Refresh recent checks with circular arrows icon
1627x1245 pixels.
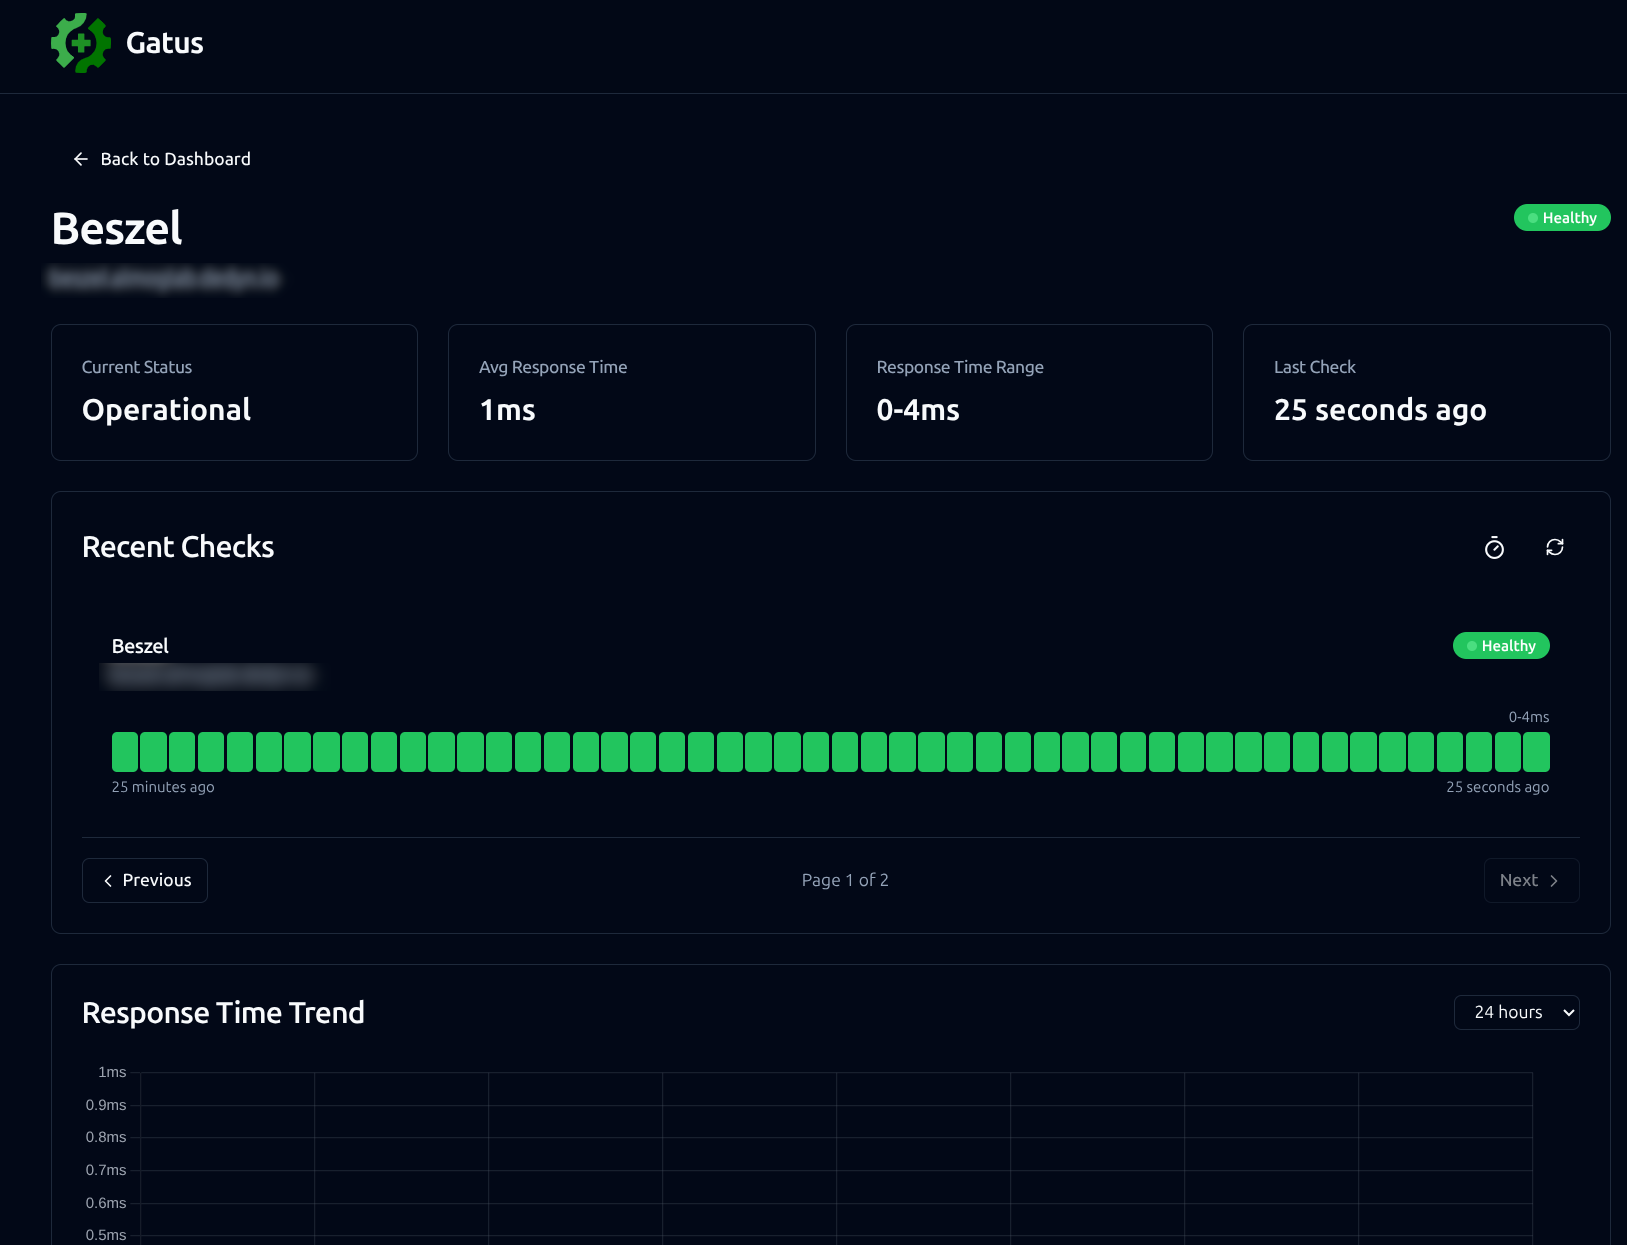(1554, 547)
